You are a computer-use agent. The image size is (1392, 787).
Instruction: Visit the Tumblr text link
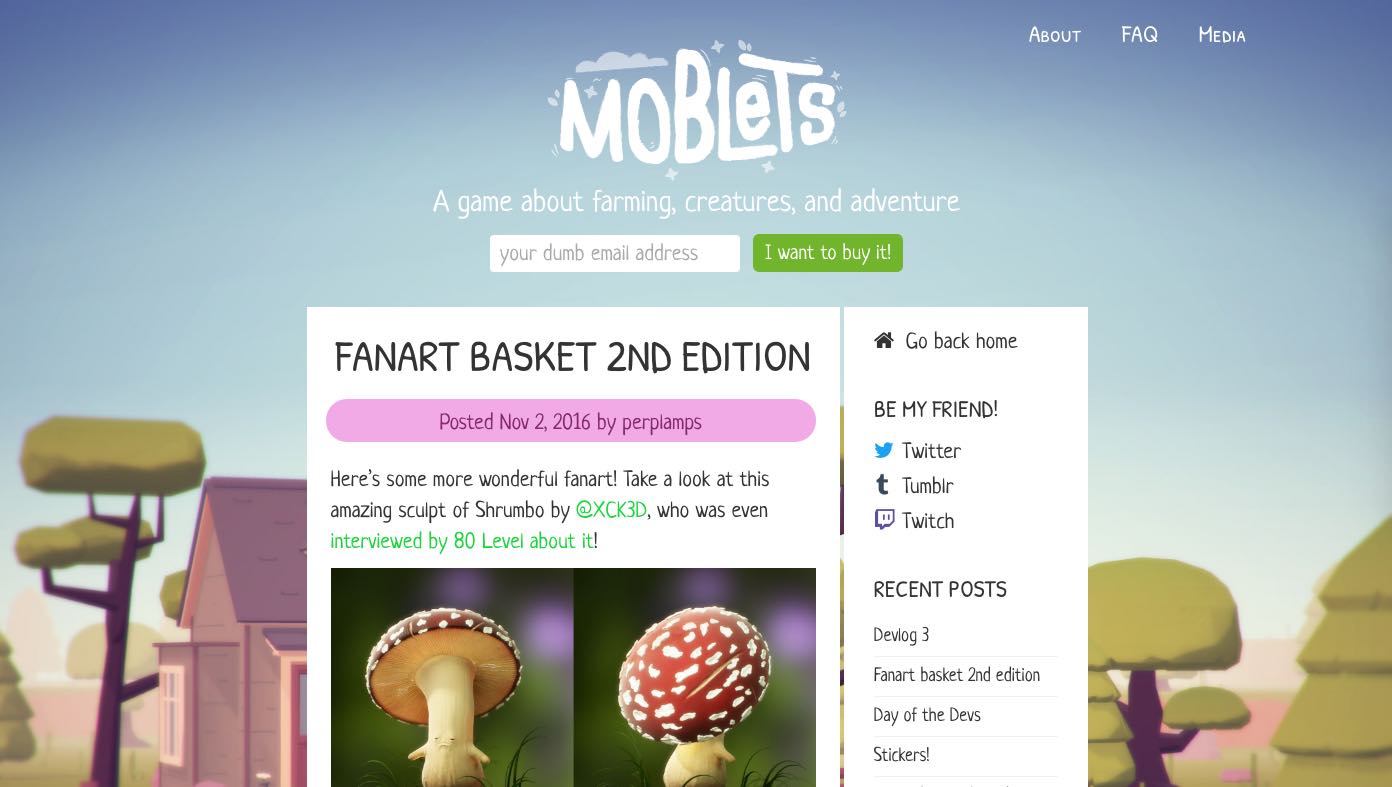click(x=928, y=487)
